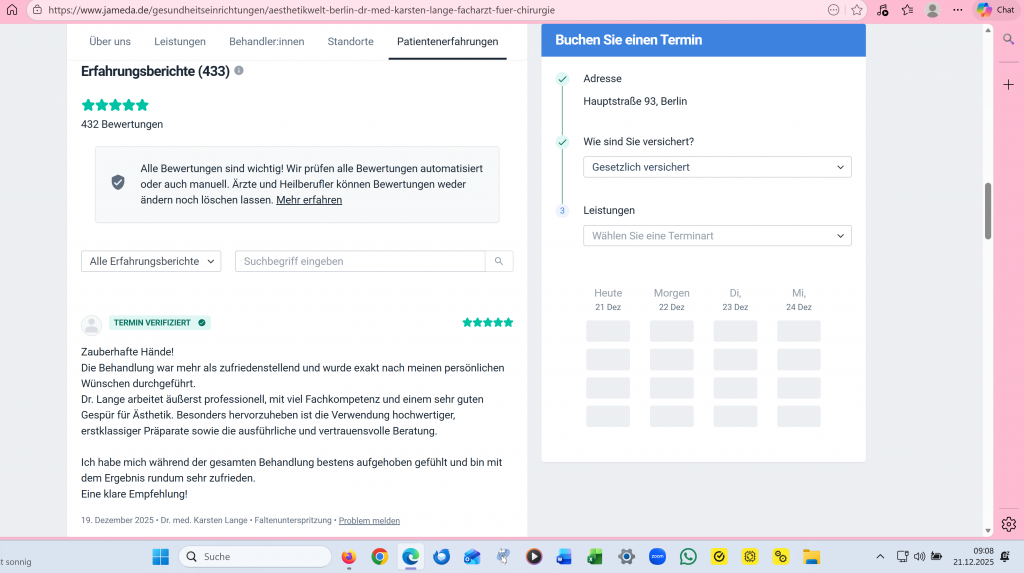Click the Mehr erfahren link
1024x573 pixels.
(309, 200)
